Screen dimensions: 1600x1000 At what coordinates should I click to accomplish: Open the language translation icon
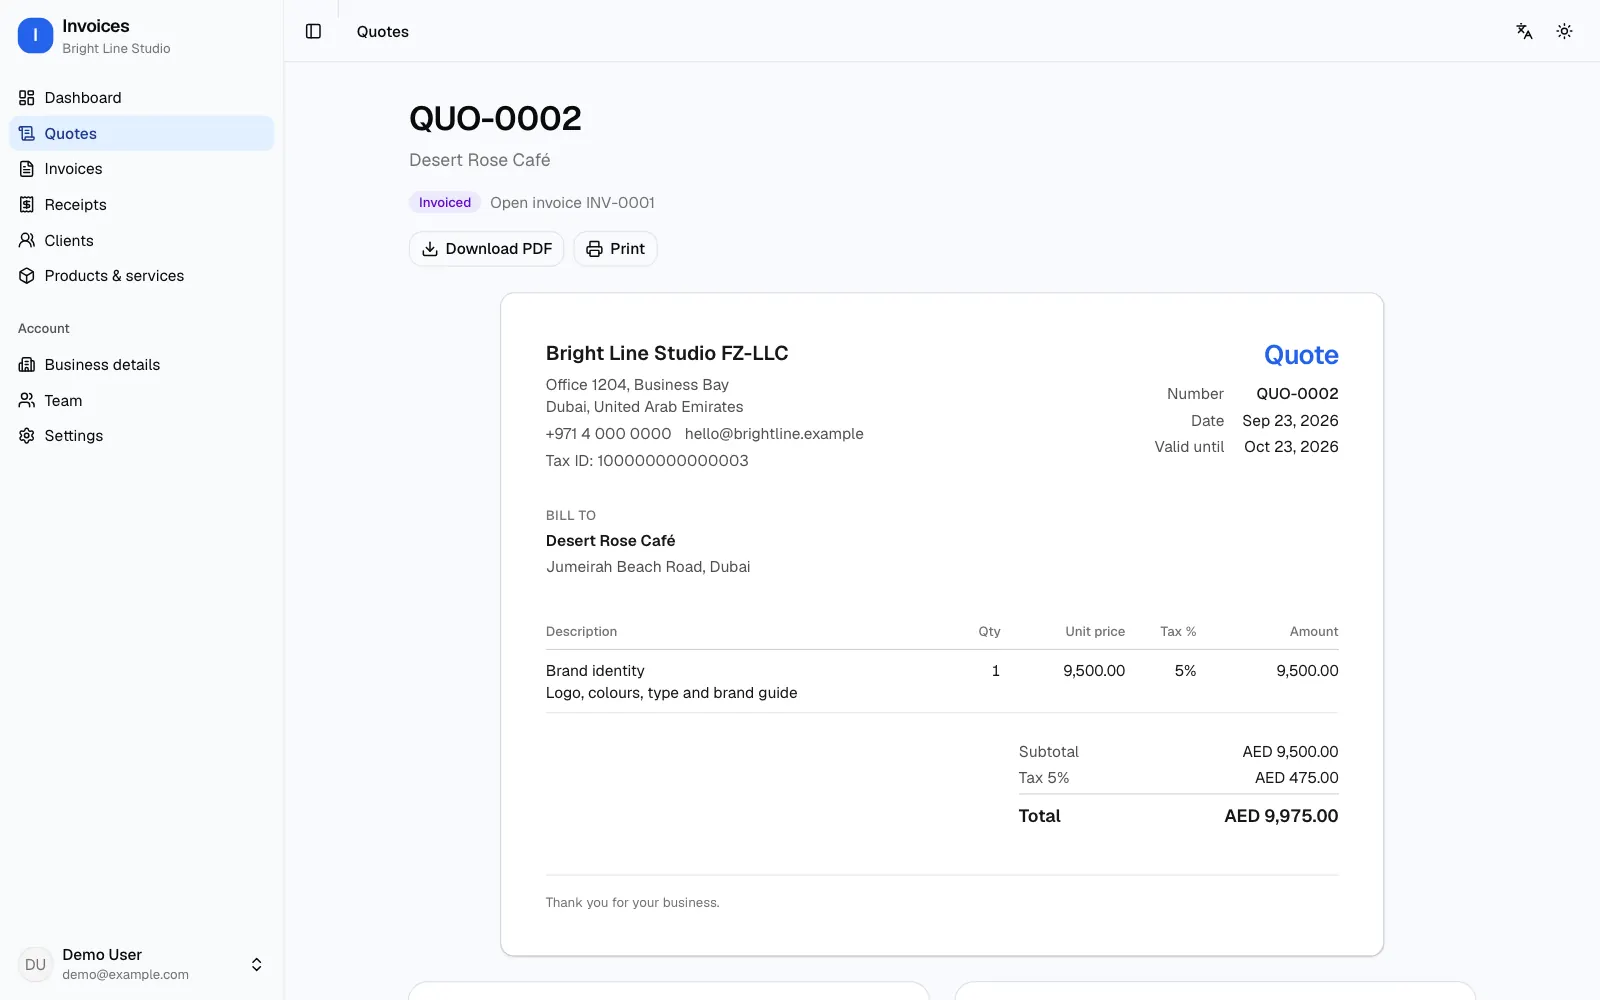click(x=1524, y=32)
